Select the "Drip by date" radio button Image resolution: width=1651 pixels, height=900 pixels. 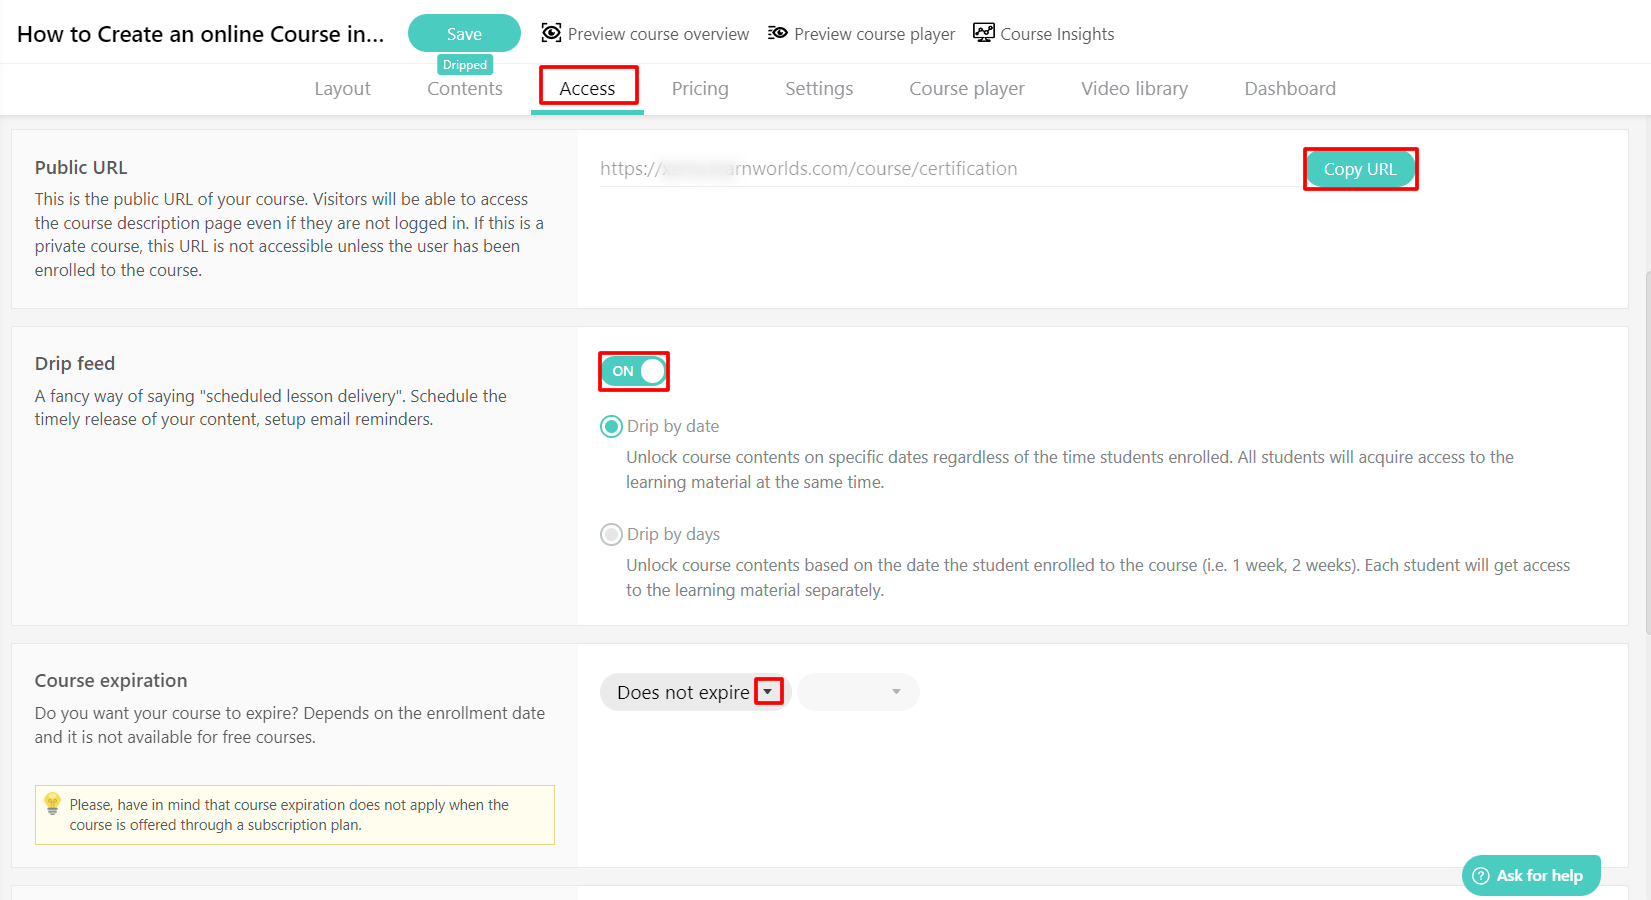coord(611,426)
